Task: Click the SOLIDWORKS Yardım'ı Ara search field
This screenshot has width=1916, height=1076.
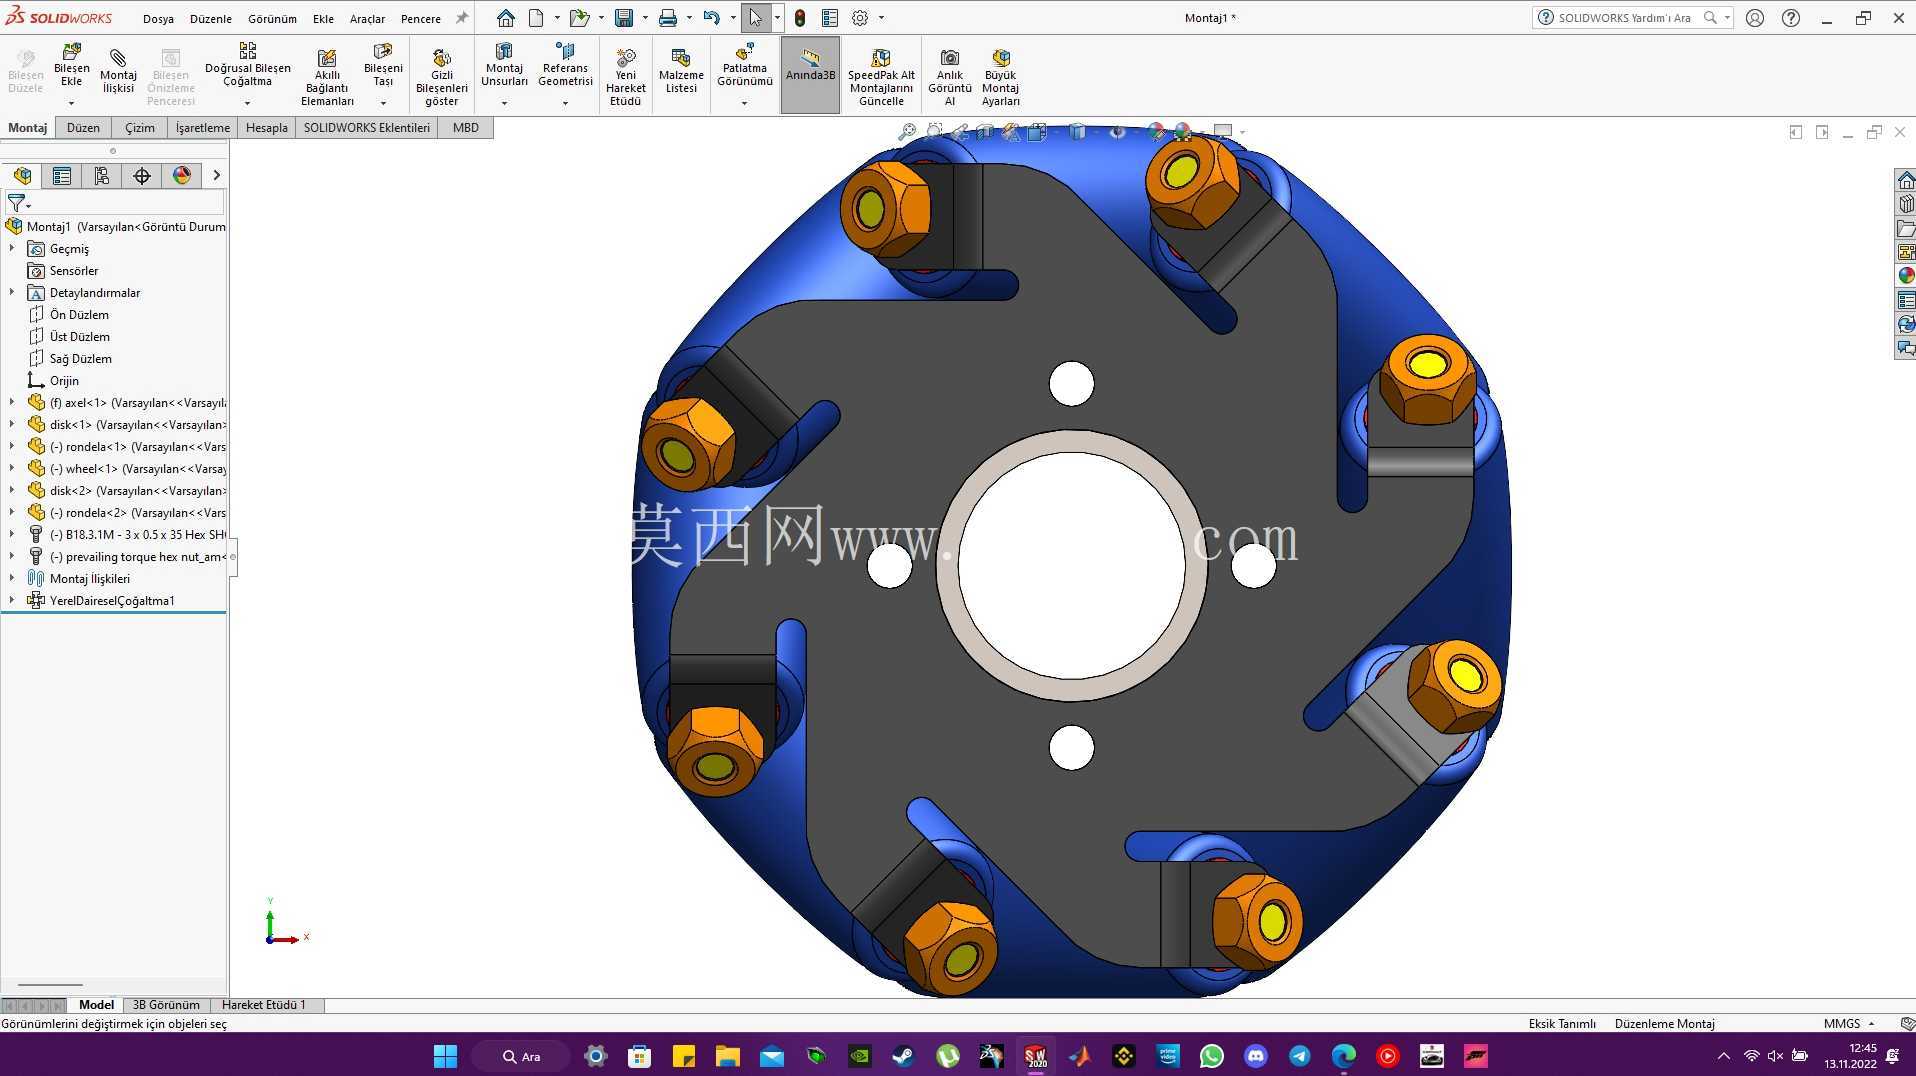Action: [x=1624, y=18]
